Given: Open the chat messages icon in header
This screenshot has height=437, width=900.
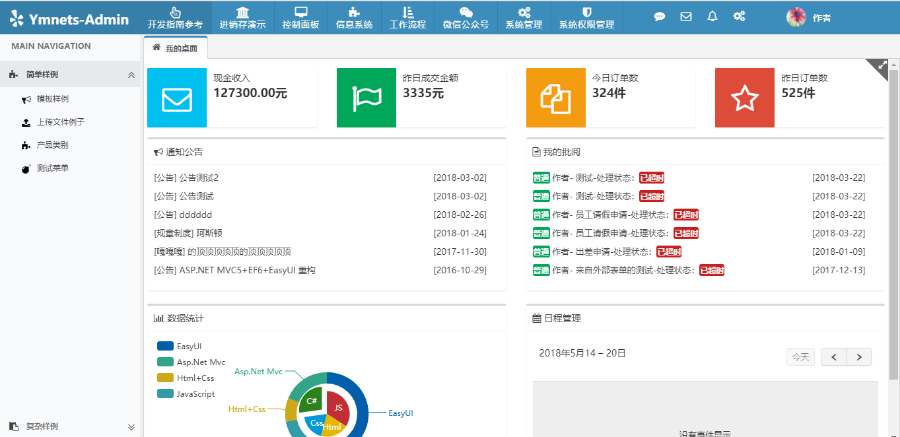Looking at the screenshot, I should [x=660, y=17].
